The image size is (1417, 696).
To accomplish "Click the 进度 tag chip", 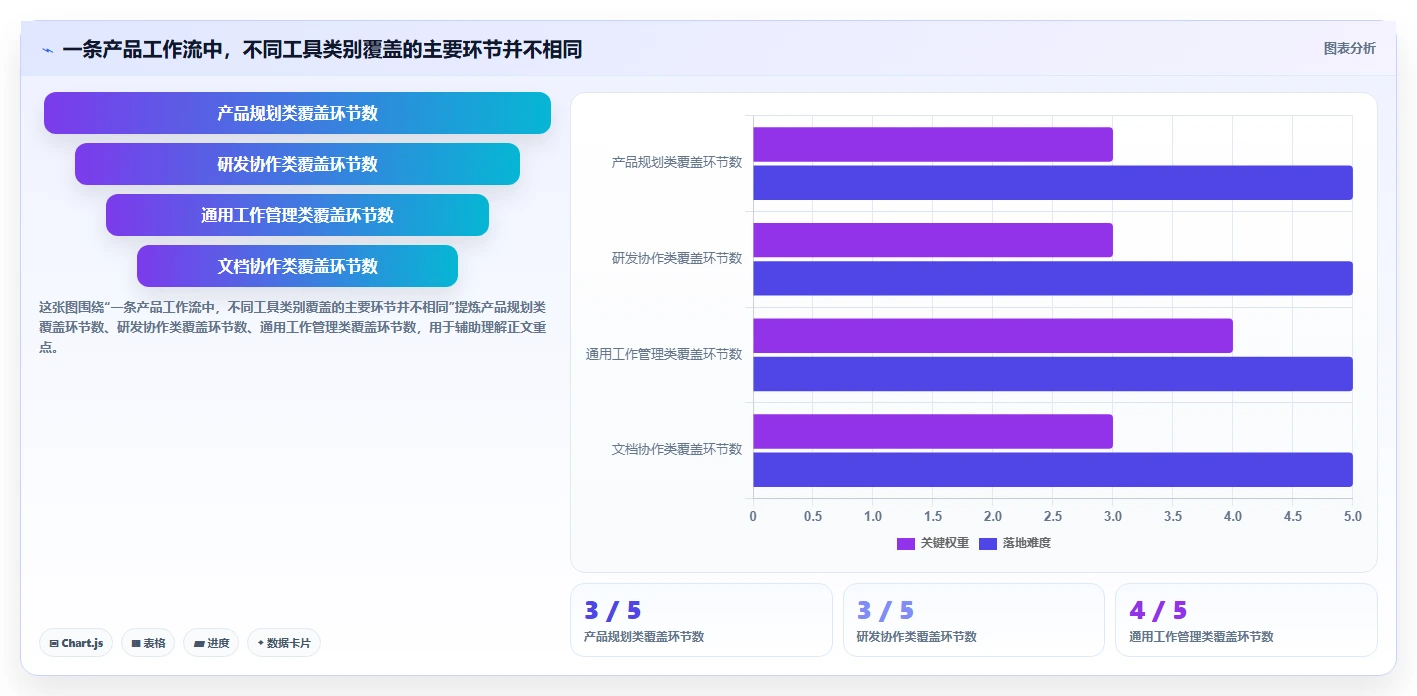I will 211,643.
